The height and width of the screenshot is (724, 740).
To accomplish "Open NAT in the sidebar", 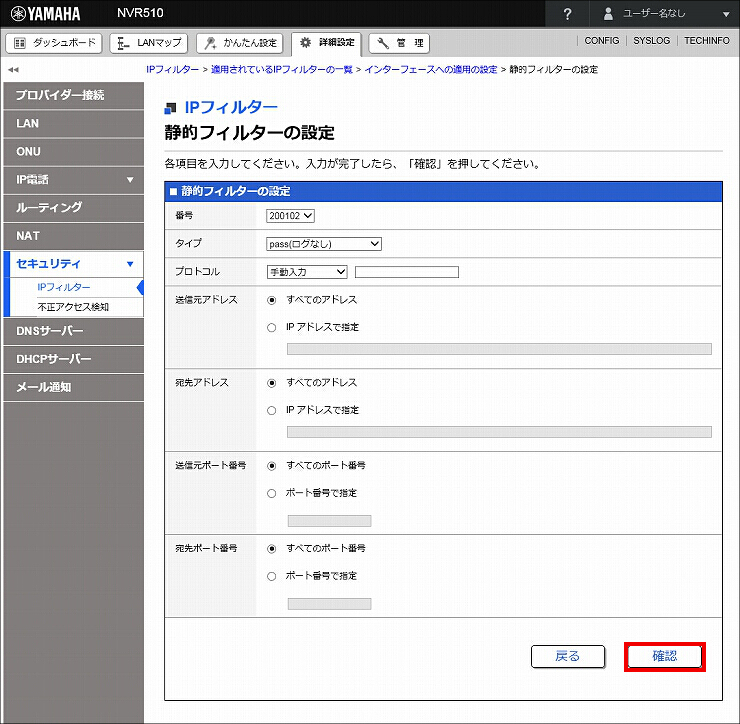I will point(74,236).
